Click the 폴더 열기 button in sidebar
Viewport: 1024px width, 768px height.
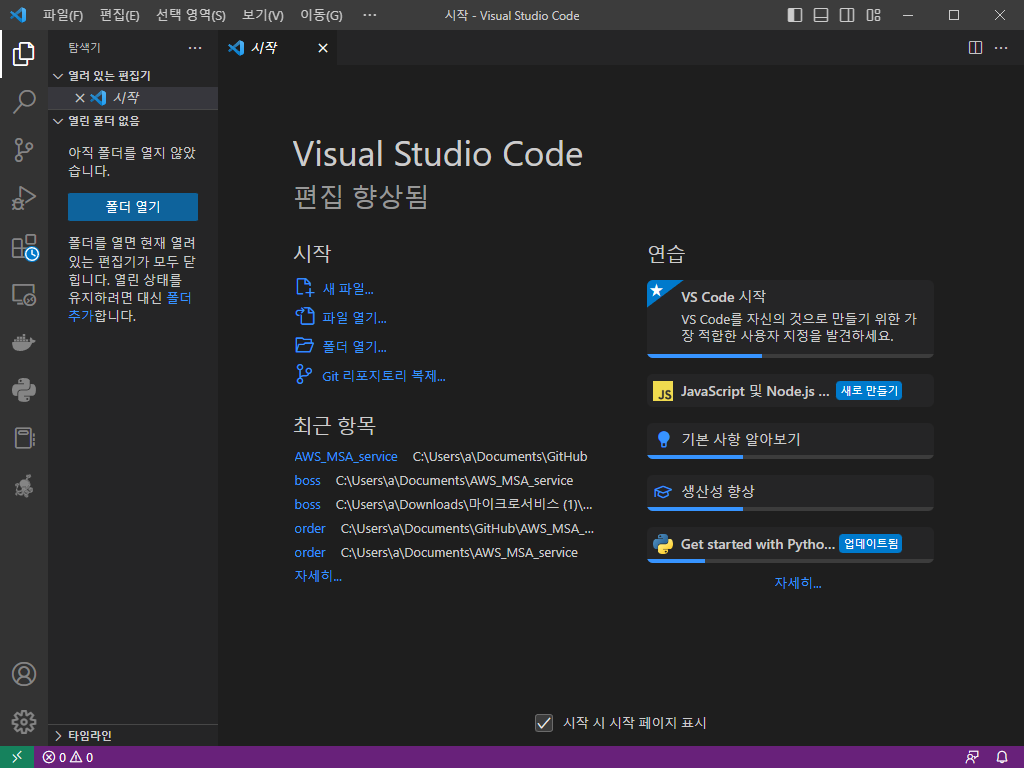133,207
